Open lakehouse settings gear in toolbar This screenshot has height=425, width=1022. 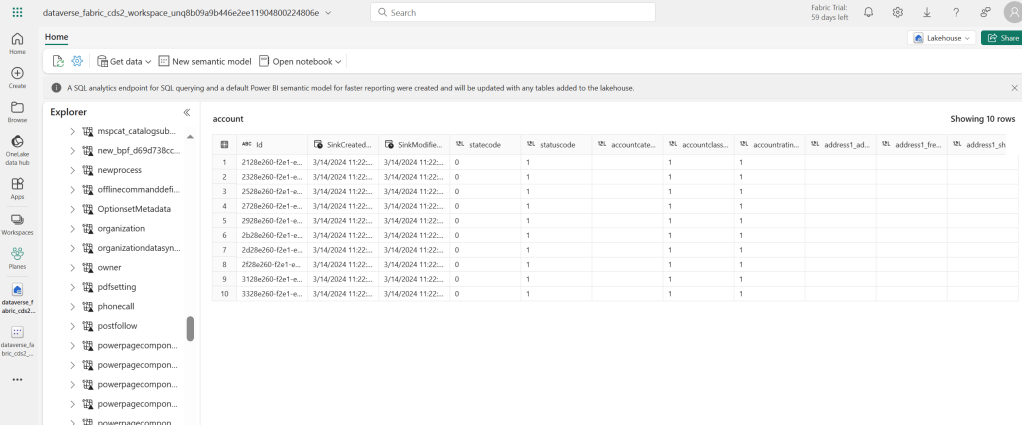pos(77,61)
